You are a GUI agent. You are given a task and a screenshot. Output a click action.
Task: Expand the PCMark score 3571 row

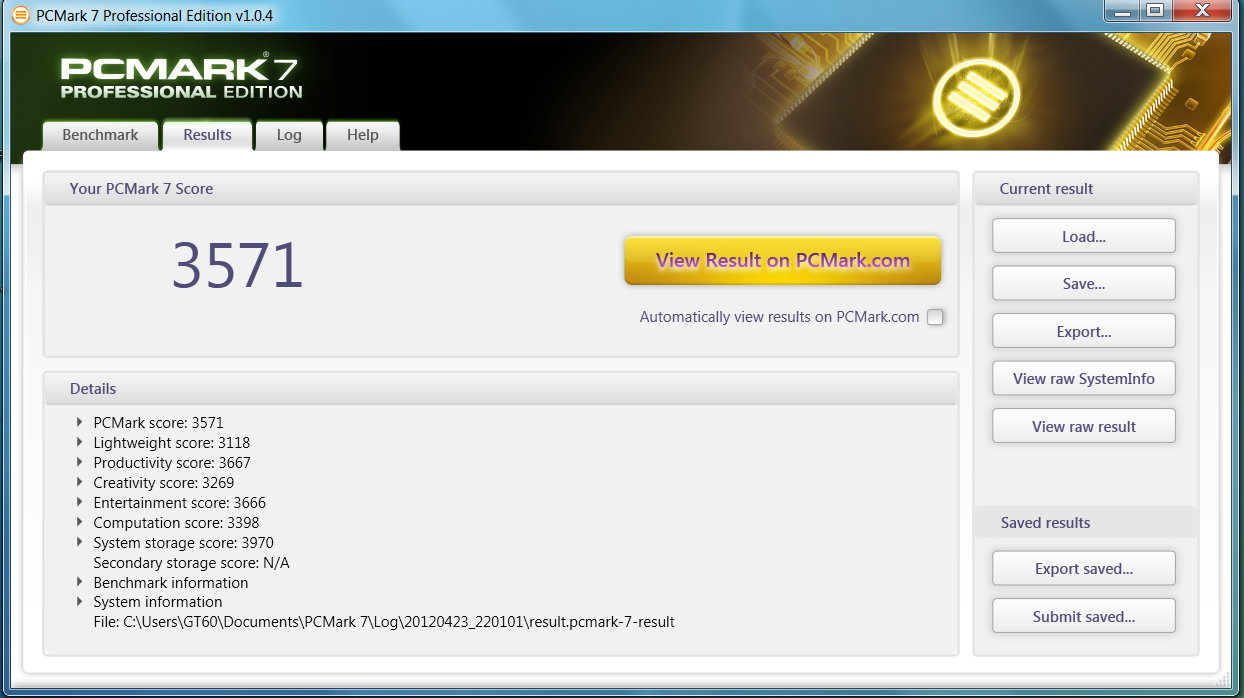80,422
